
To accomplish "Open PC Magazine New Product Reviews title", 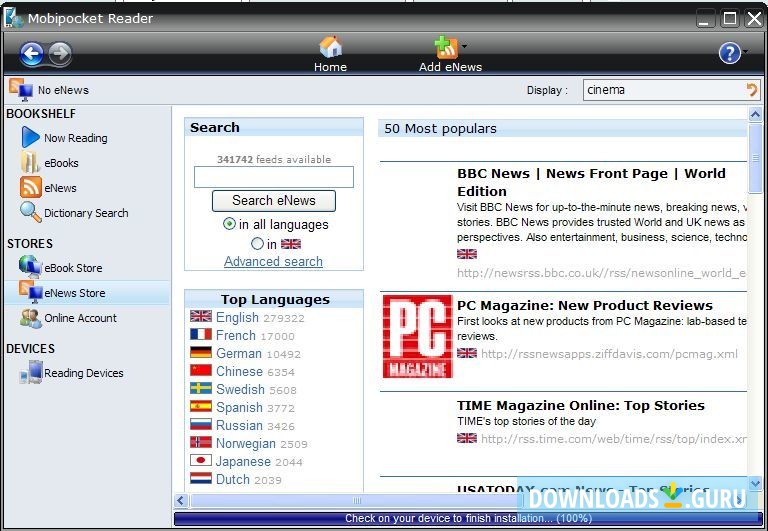I will (x=584, y=305).
